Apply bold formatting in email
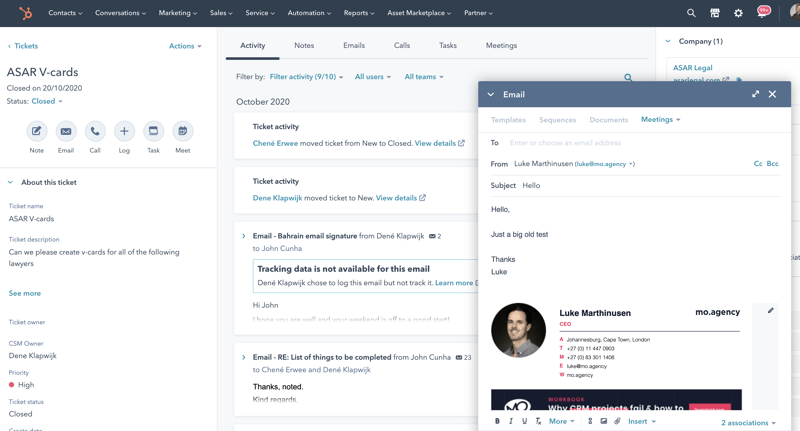Viewport: 800px width, 431px height. (x=497, y=421)
